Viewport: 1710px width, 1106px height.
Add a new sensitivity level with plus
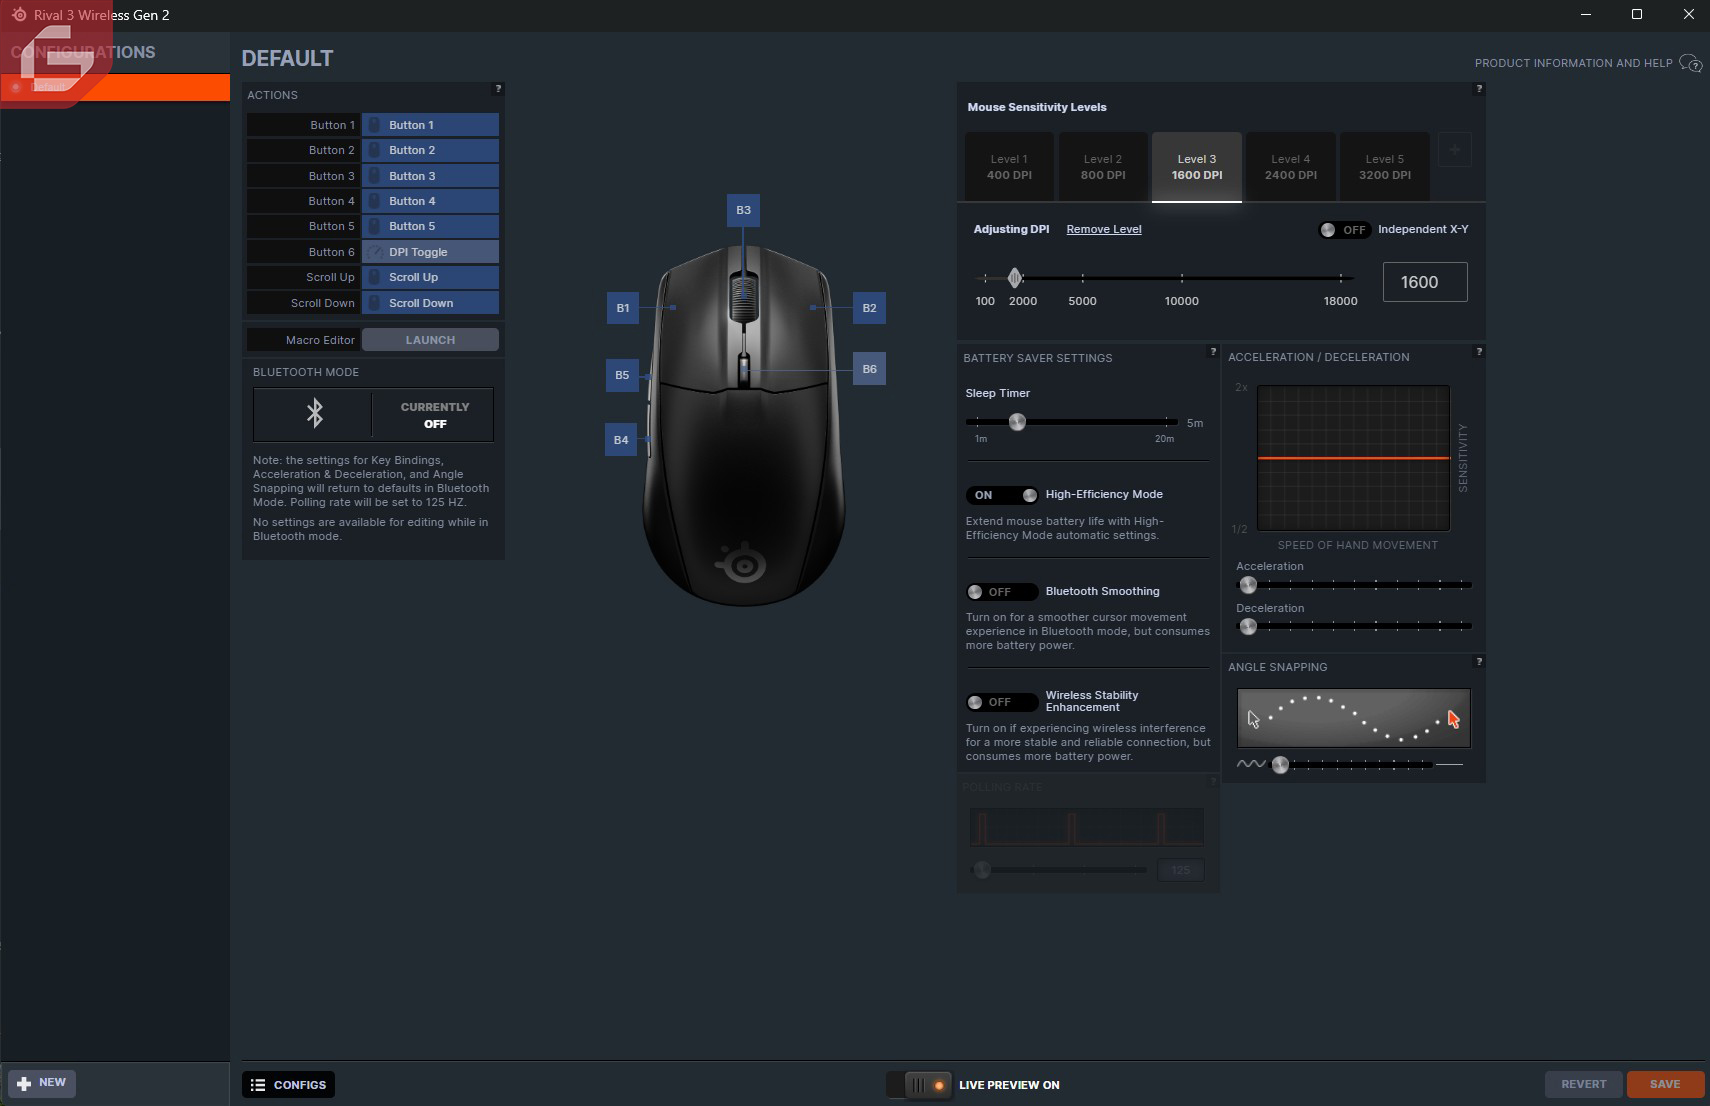[1454, 150]
